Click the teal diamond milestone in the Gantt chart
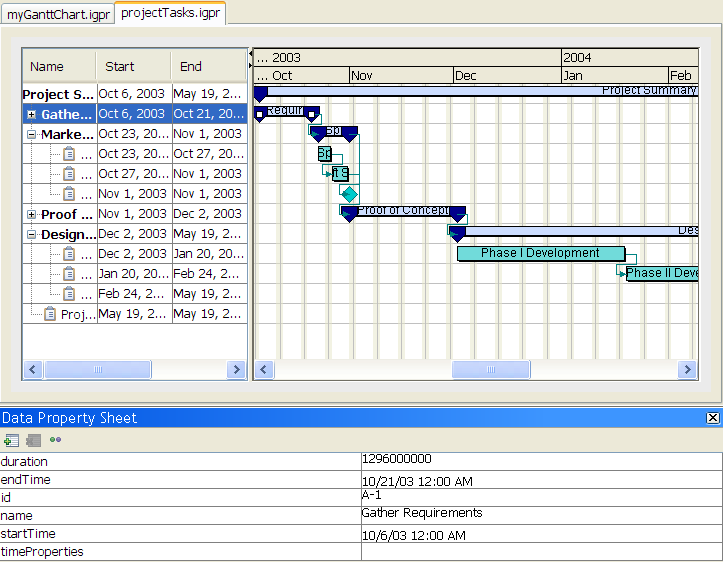Image resolution: width=723 pixels, height=562 pixels. point(348,194)
